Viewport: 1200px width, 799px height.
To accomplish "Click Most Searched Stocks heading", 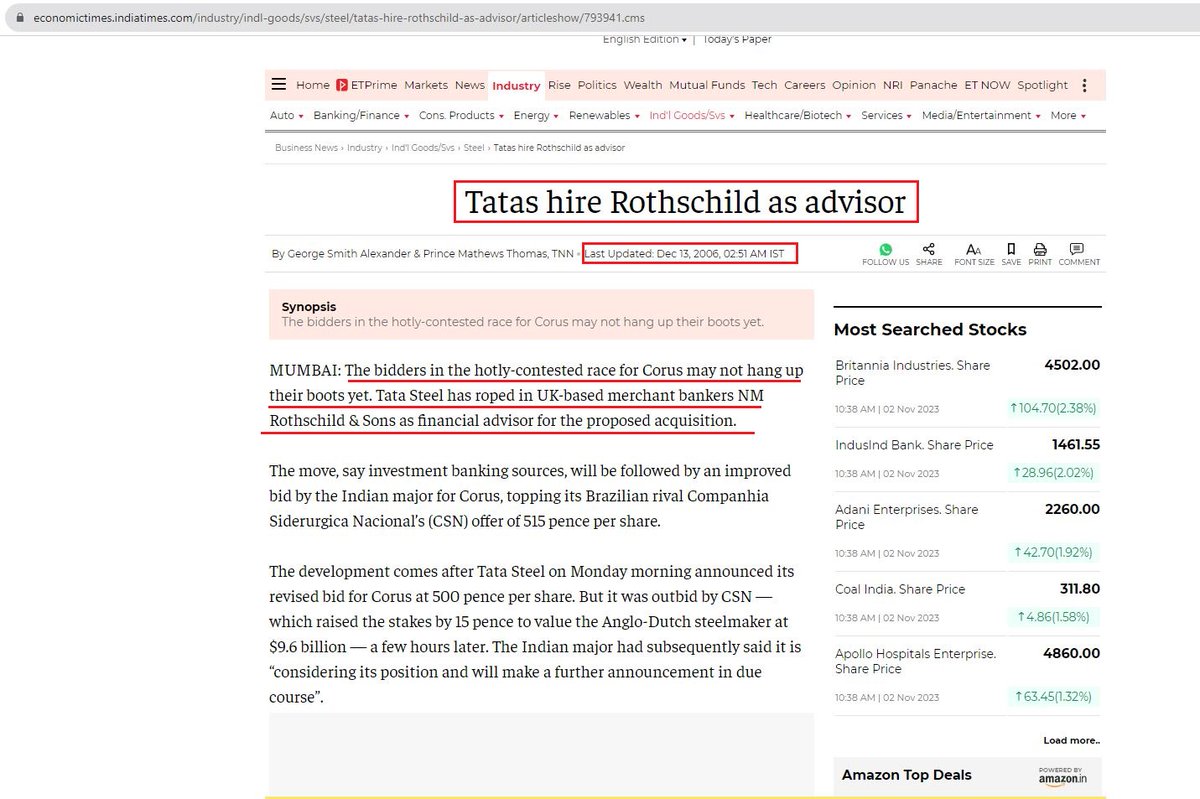I will 930,330.
